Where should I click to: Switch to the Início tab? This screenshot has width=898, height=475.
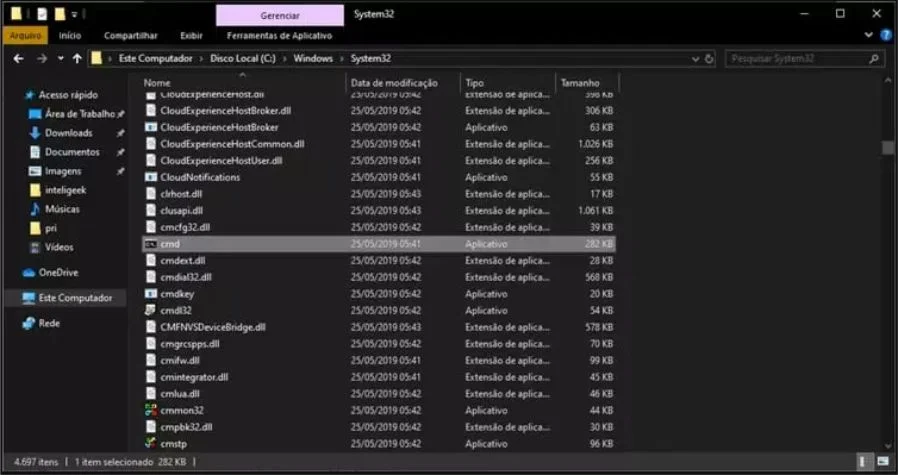[70, 36]
